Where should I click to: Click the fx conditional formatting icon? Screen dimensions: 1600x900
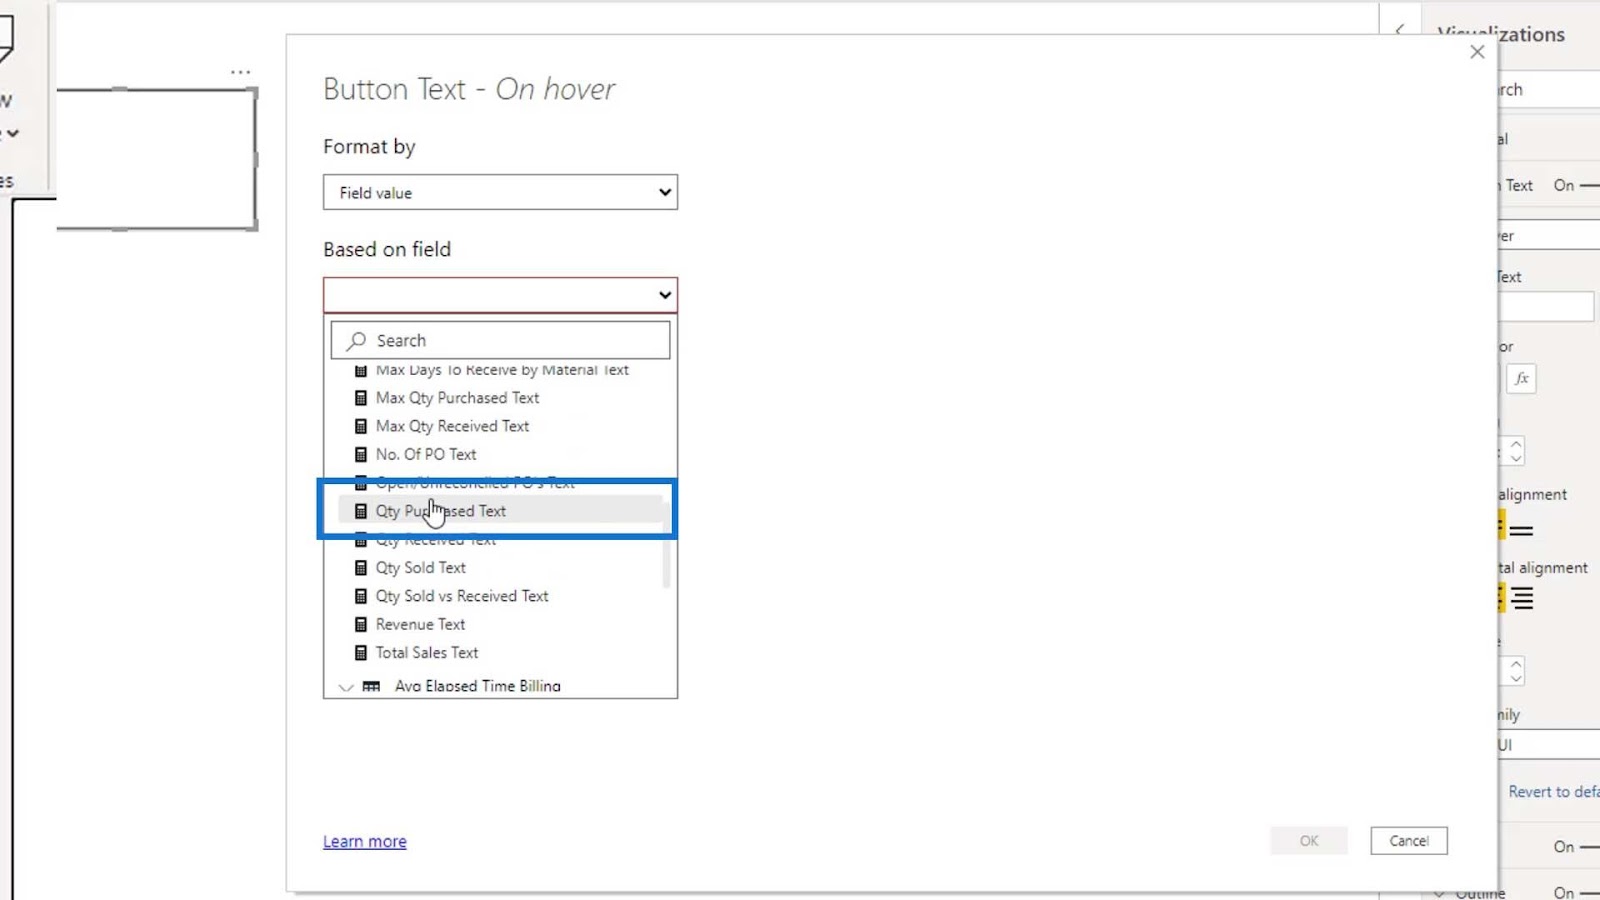[1521, 379]
